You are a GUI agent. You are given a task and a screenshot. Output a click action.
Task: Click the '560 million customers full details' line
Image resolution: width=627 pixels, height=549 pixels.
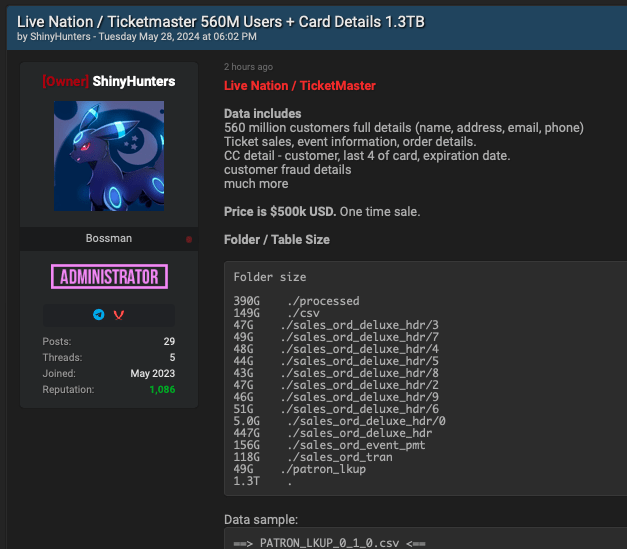click(x=404, y=128)
